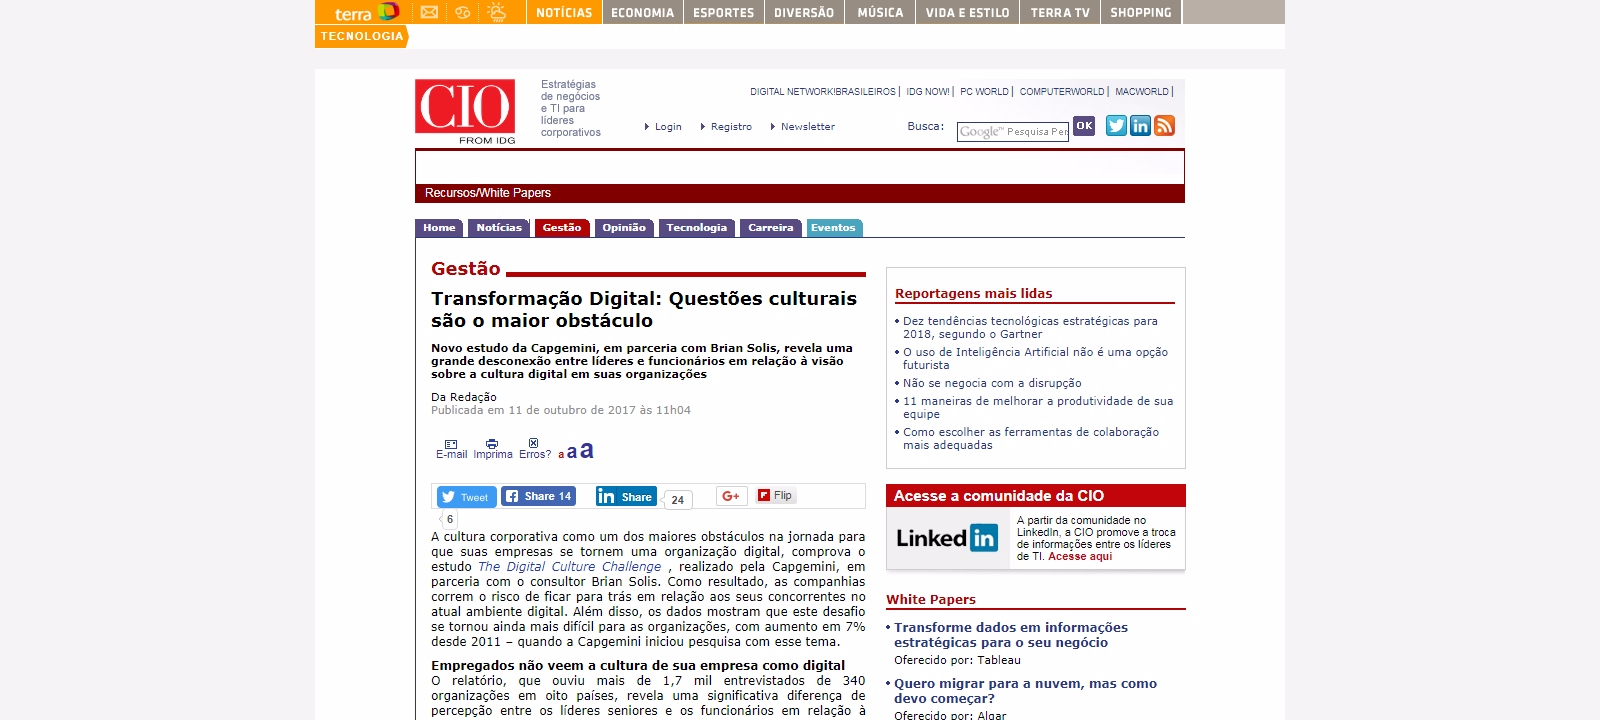Click the Login link
The height and width of the screenshot is (720, 1600).
pos(668,127)
